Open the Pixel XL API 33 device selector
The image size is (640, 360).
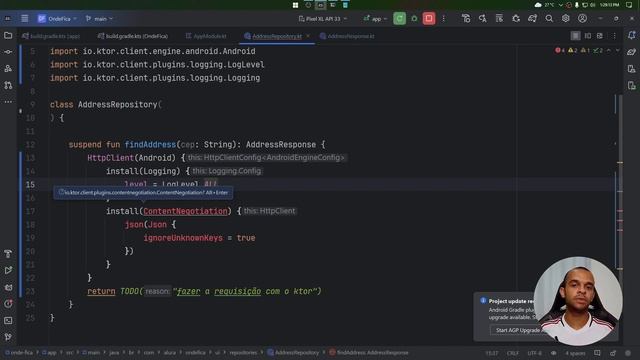pyautogui.click(x=323, y=19)
